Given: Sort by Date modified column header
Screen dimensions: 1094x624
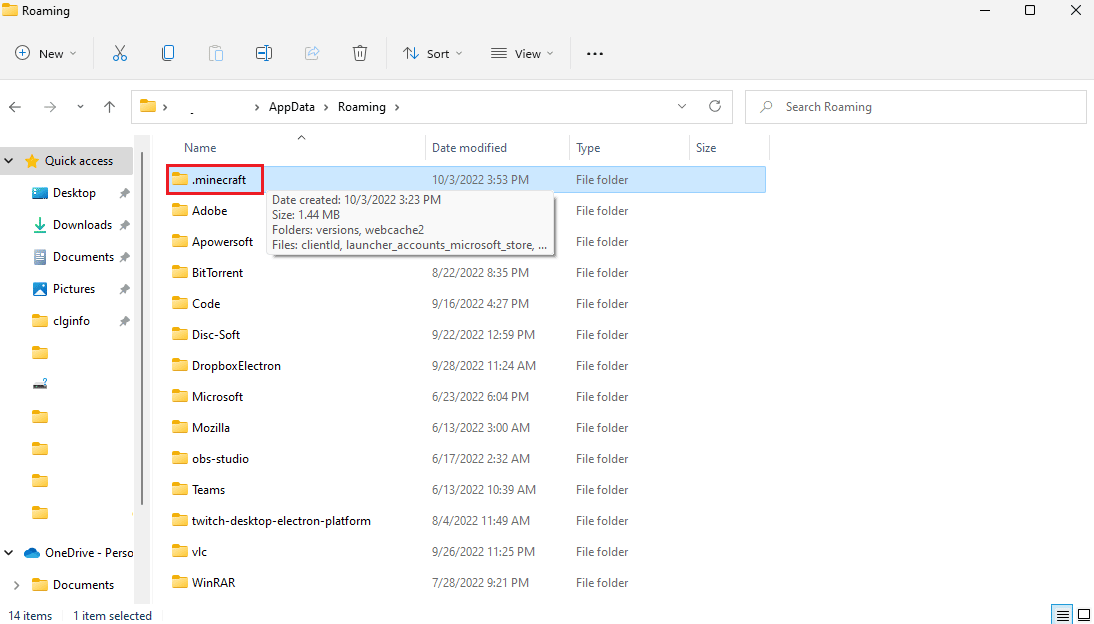Looking at the screenshot, I should pos(469,148).
